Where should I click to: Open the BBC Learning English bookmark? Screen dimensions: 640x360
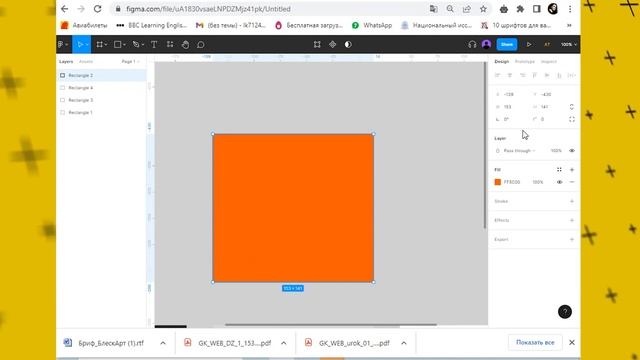pos(151,25)
